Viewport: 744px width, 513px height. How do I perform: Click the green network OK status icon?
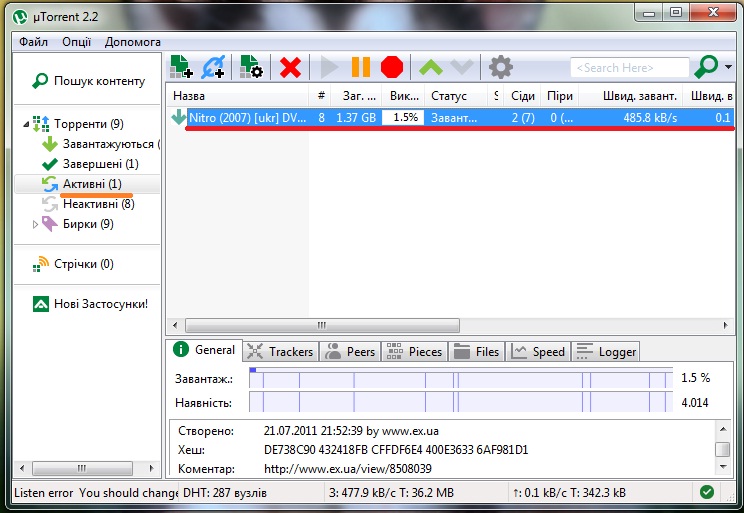[707, 492]
